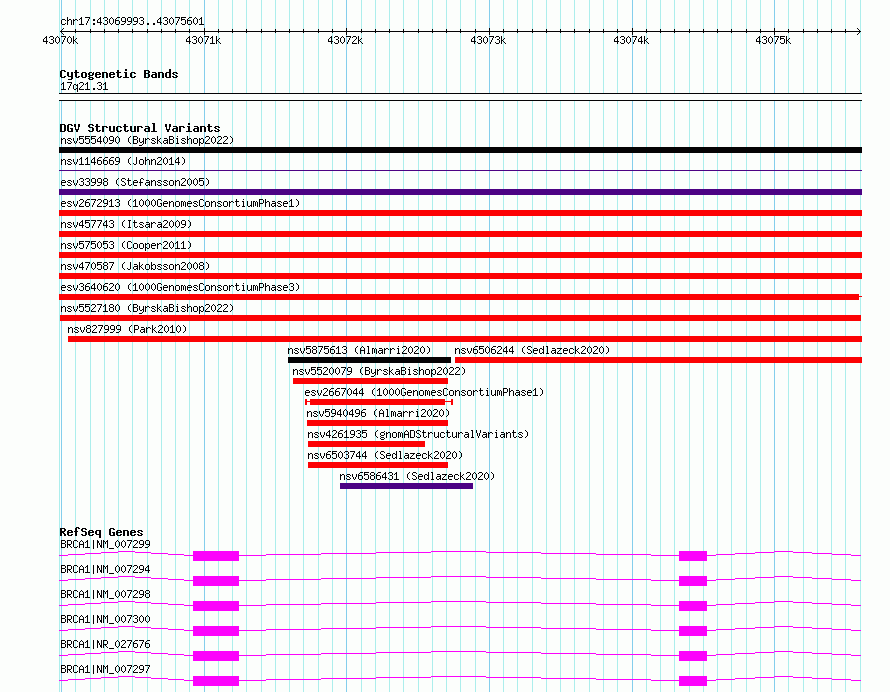This screenshot has width=890, height=692.
Task: Click the nsv470587 Jakobsson2008 red bar
Action: 460,276
